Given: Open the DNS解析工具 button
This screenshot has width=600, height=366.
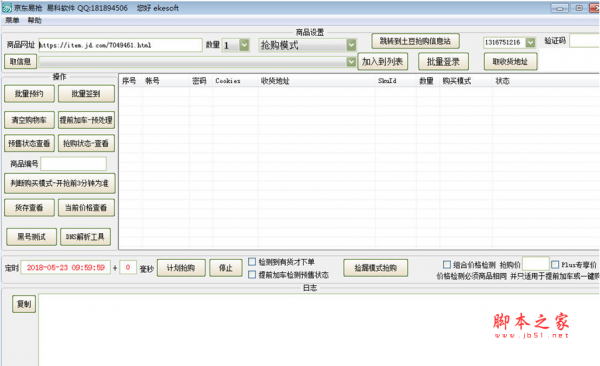Looking at the screenshot, I should point(85,237).
